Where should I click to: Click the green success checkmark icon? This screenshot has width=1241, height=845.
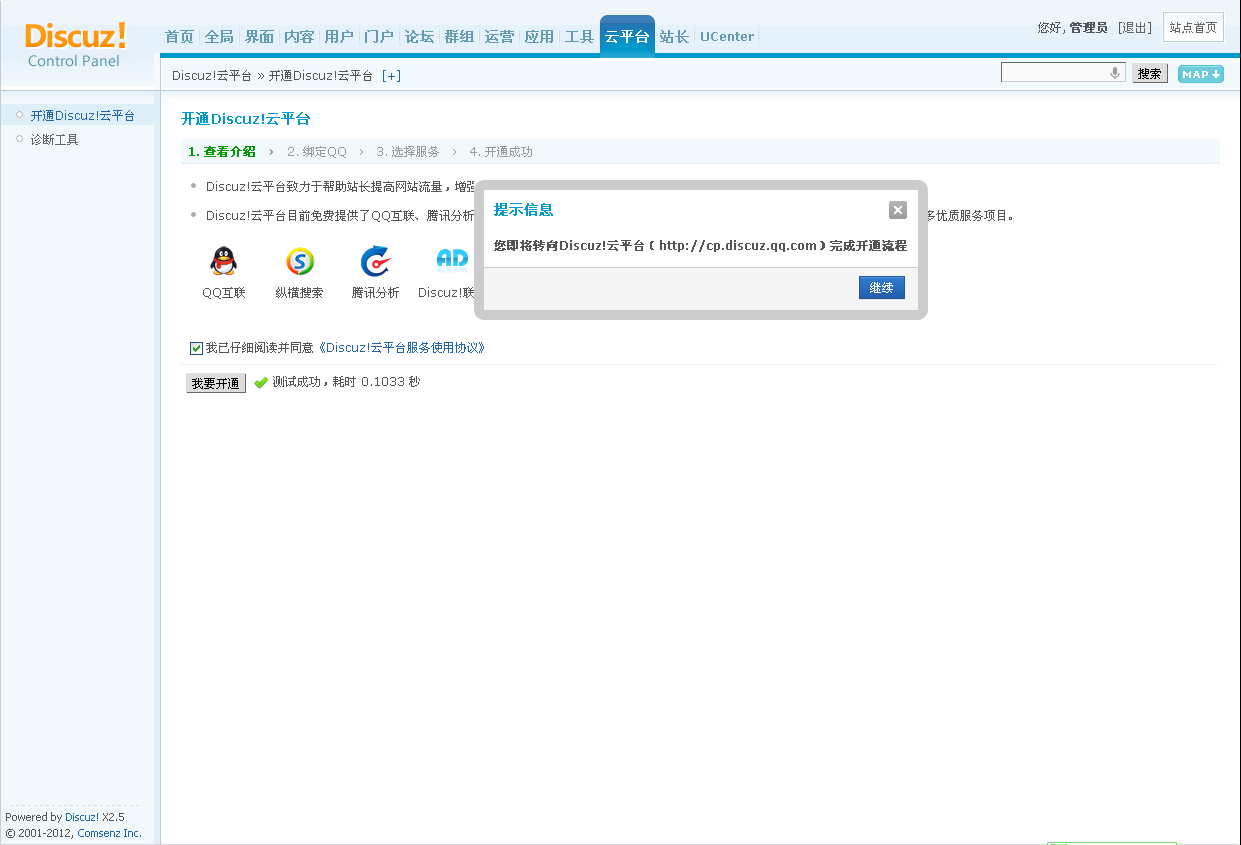(261, 382)
